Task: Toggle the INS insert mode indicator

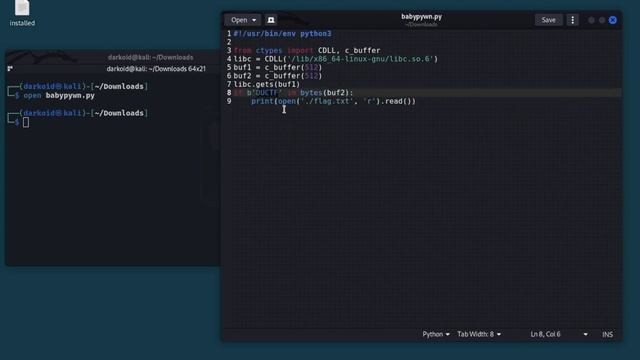Action: click(x=607, y=334)
